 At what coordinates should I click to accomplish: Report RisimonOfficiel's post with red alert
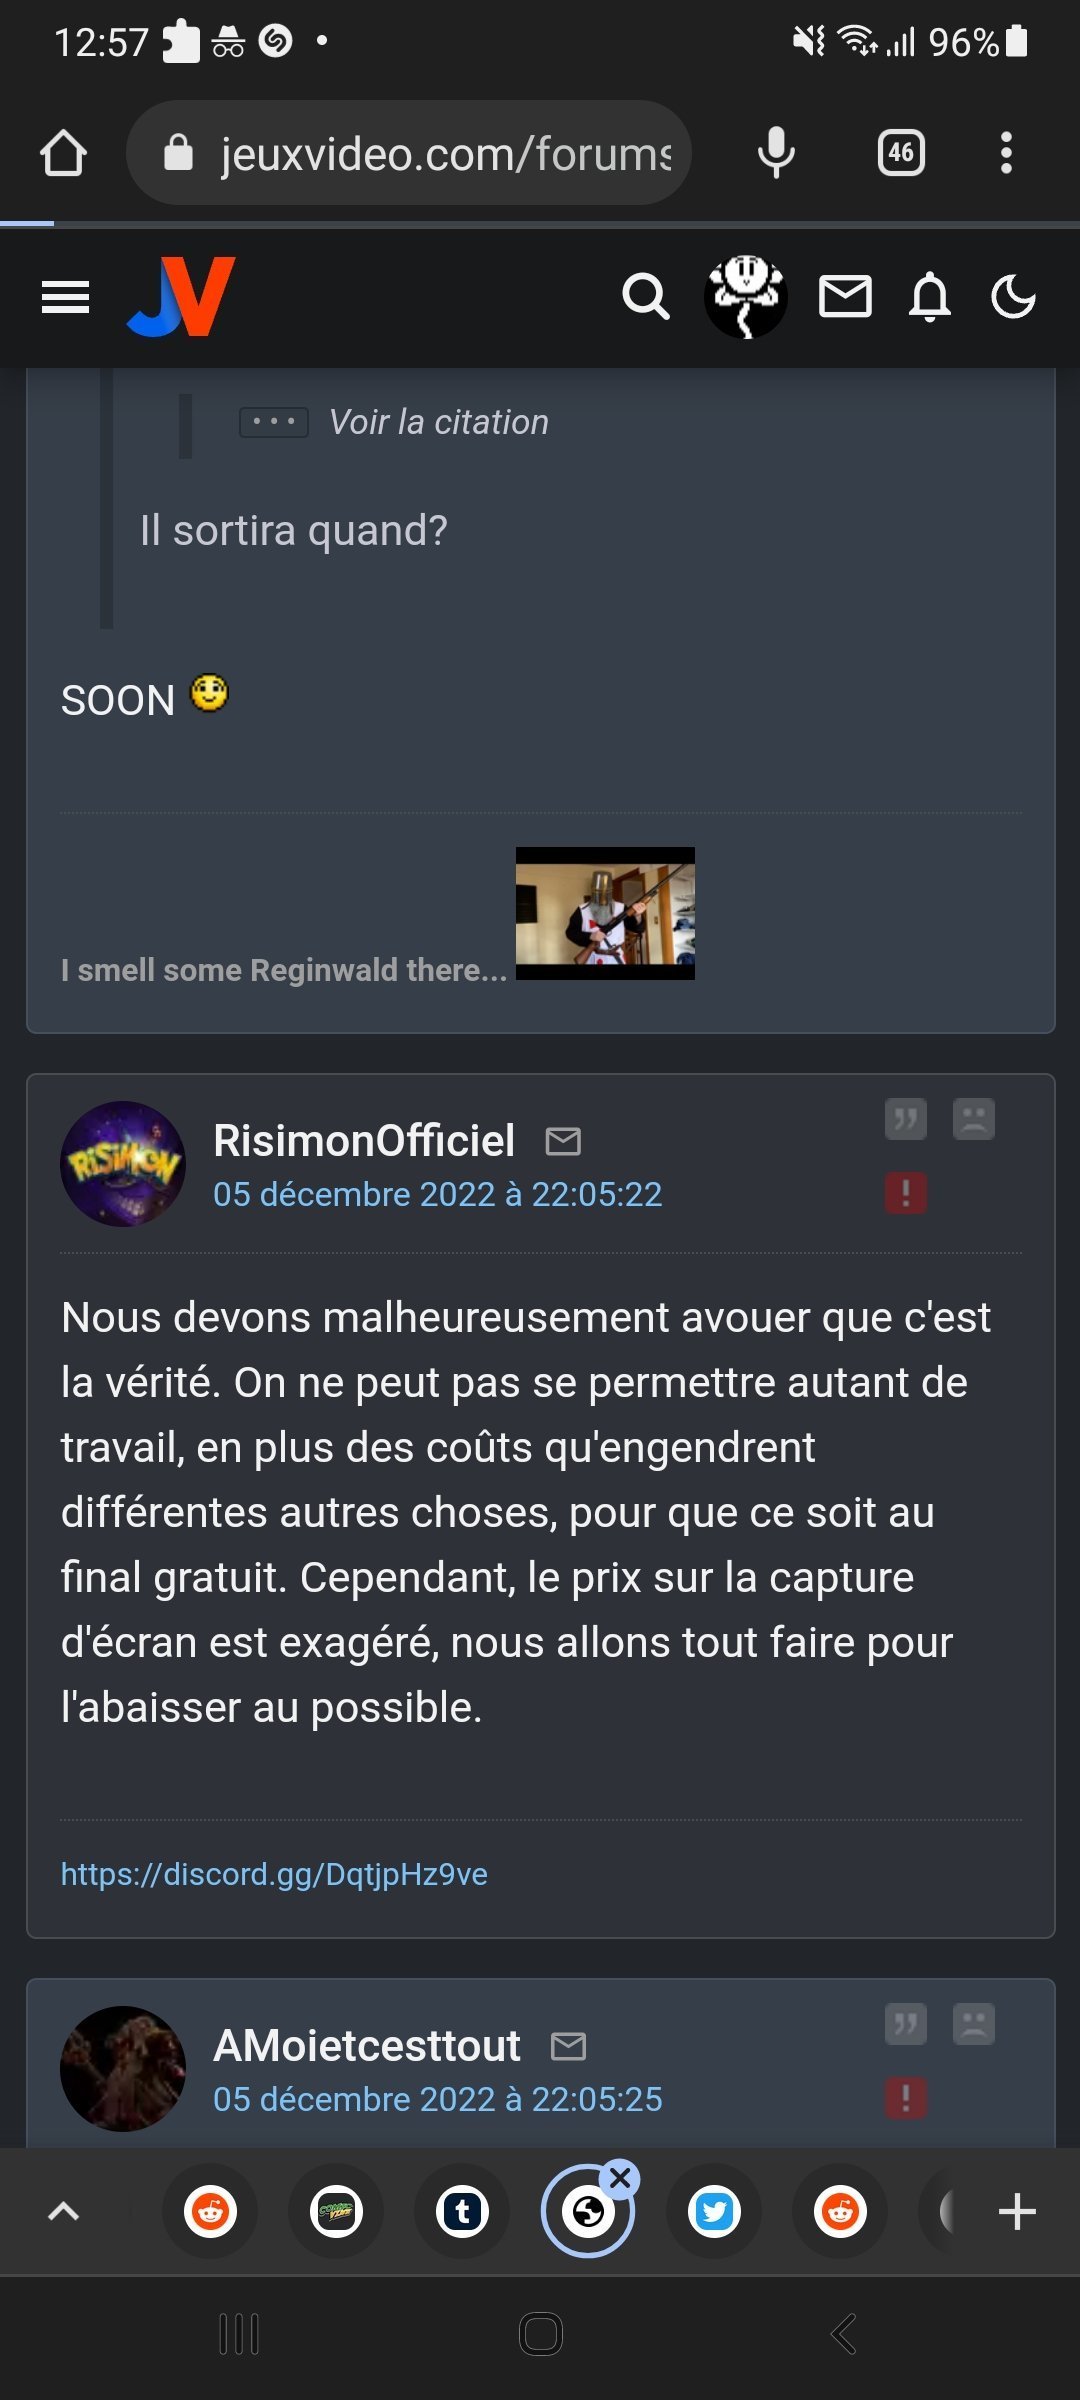click(906, 1193)
